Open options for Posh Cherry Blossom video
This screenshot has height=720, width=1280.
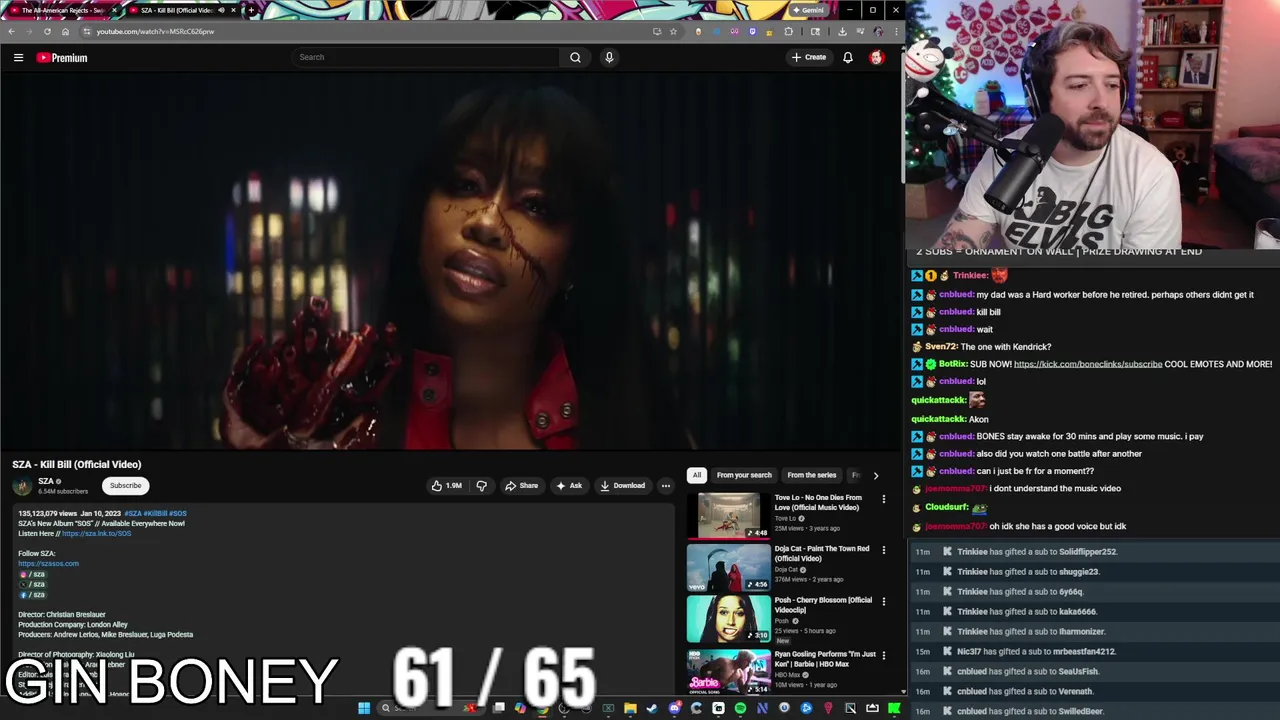coord(883,601)
